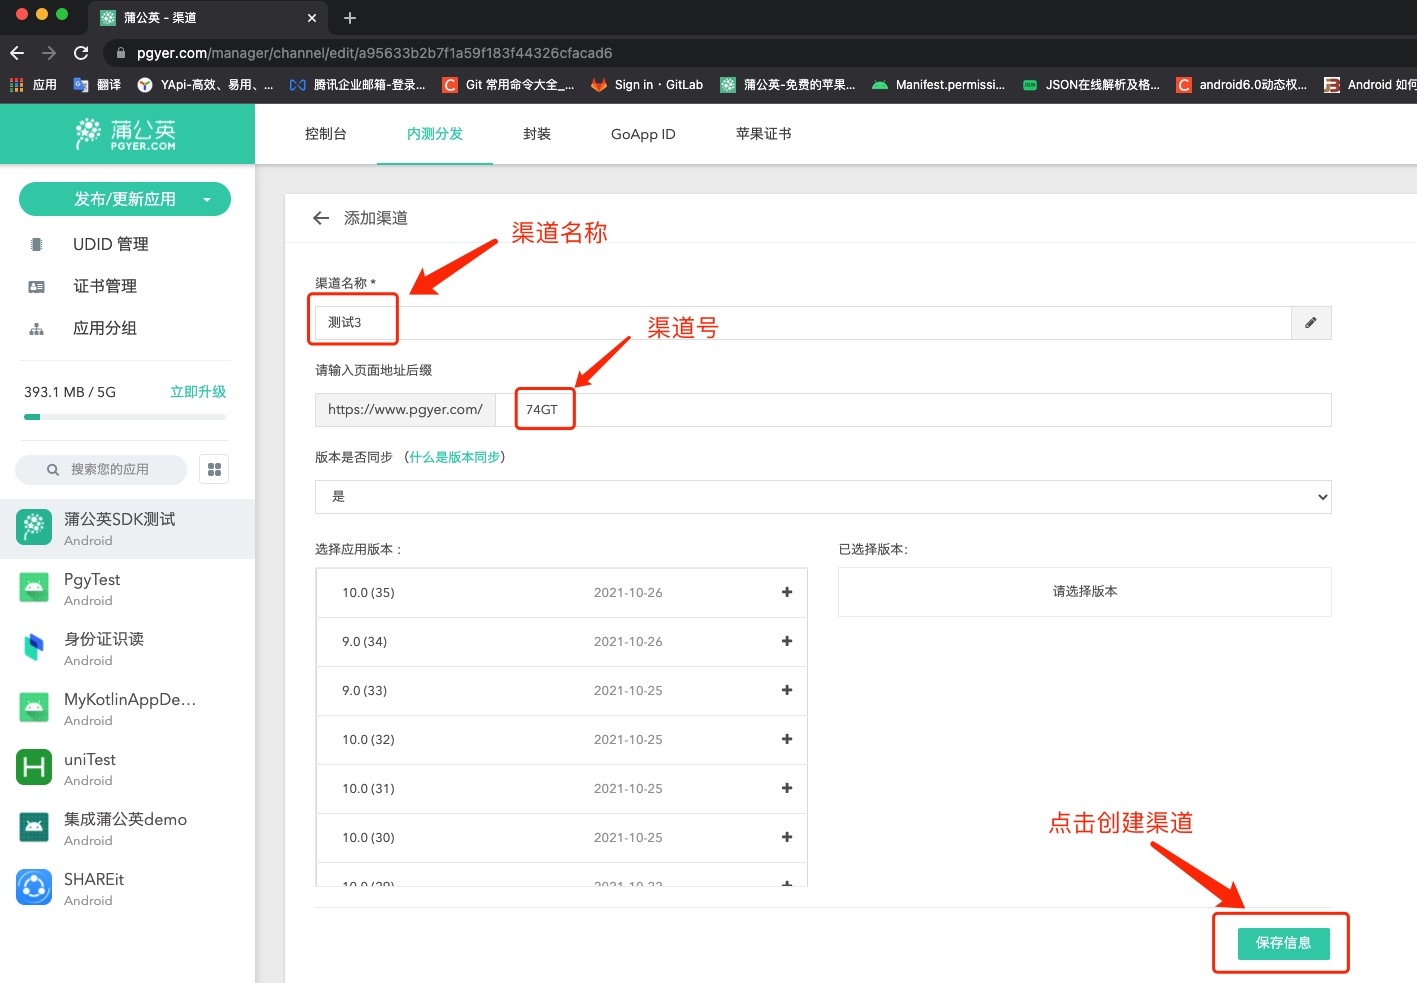The height and width of the screenshot is (983, 1417).
Task: Click the grid view icon beside app search
Action: pyautogui.click(x=214, y=469)
